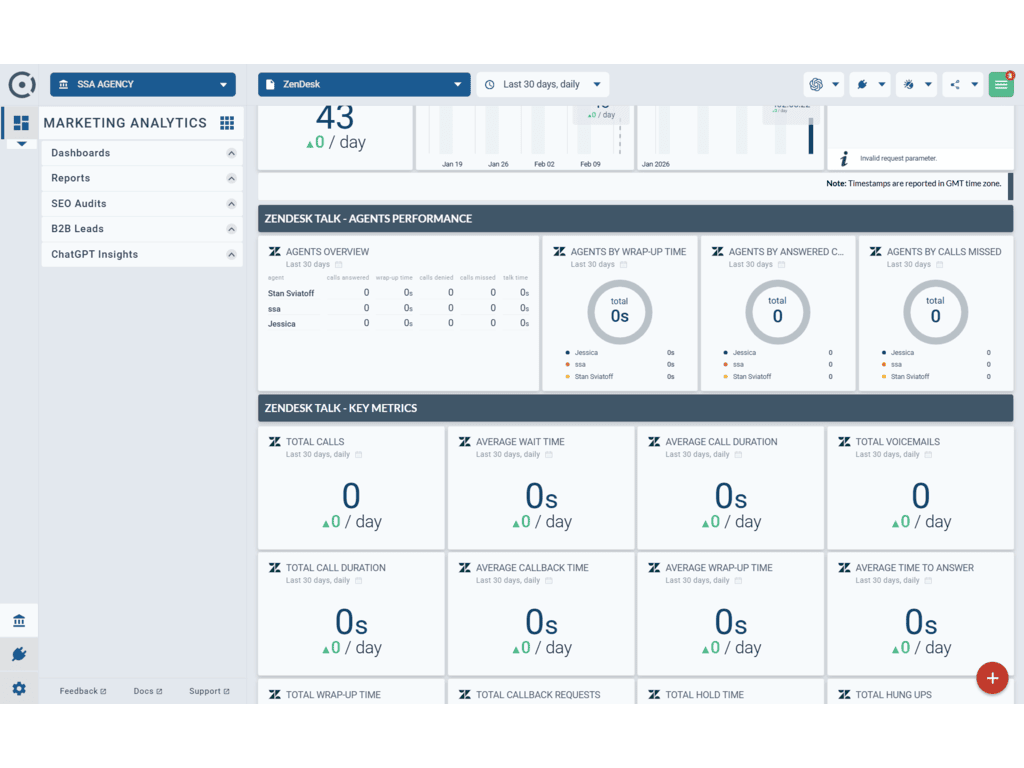Click the agency bank icon in left rail
This screenshot has width=1024, height=768.
pos(19,621)
